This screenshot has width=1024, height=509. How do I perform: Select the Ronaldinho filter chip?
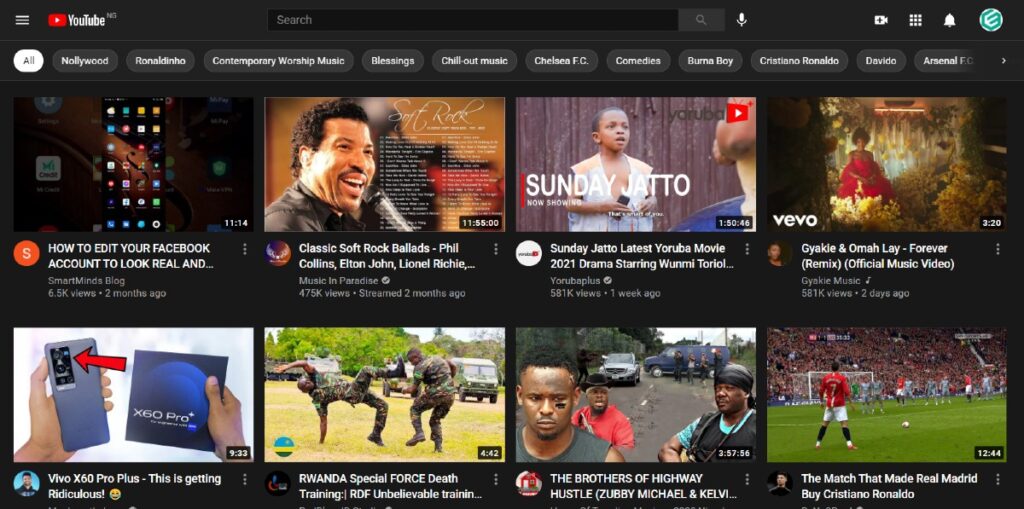pyautogui.click(x=161, y=61)
